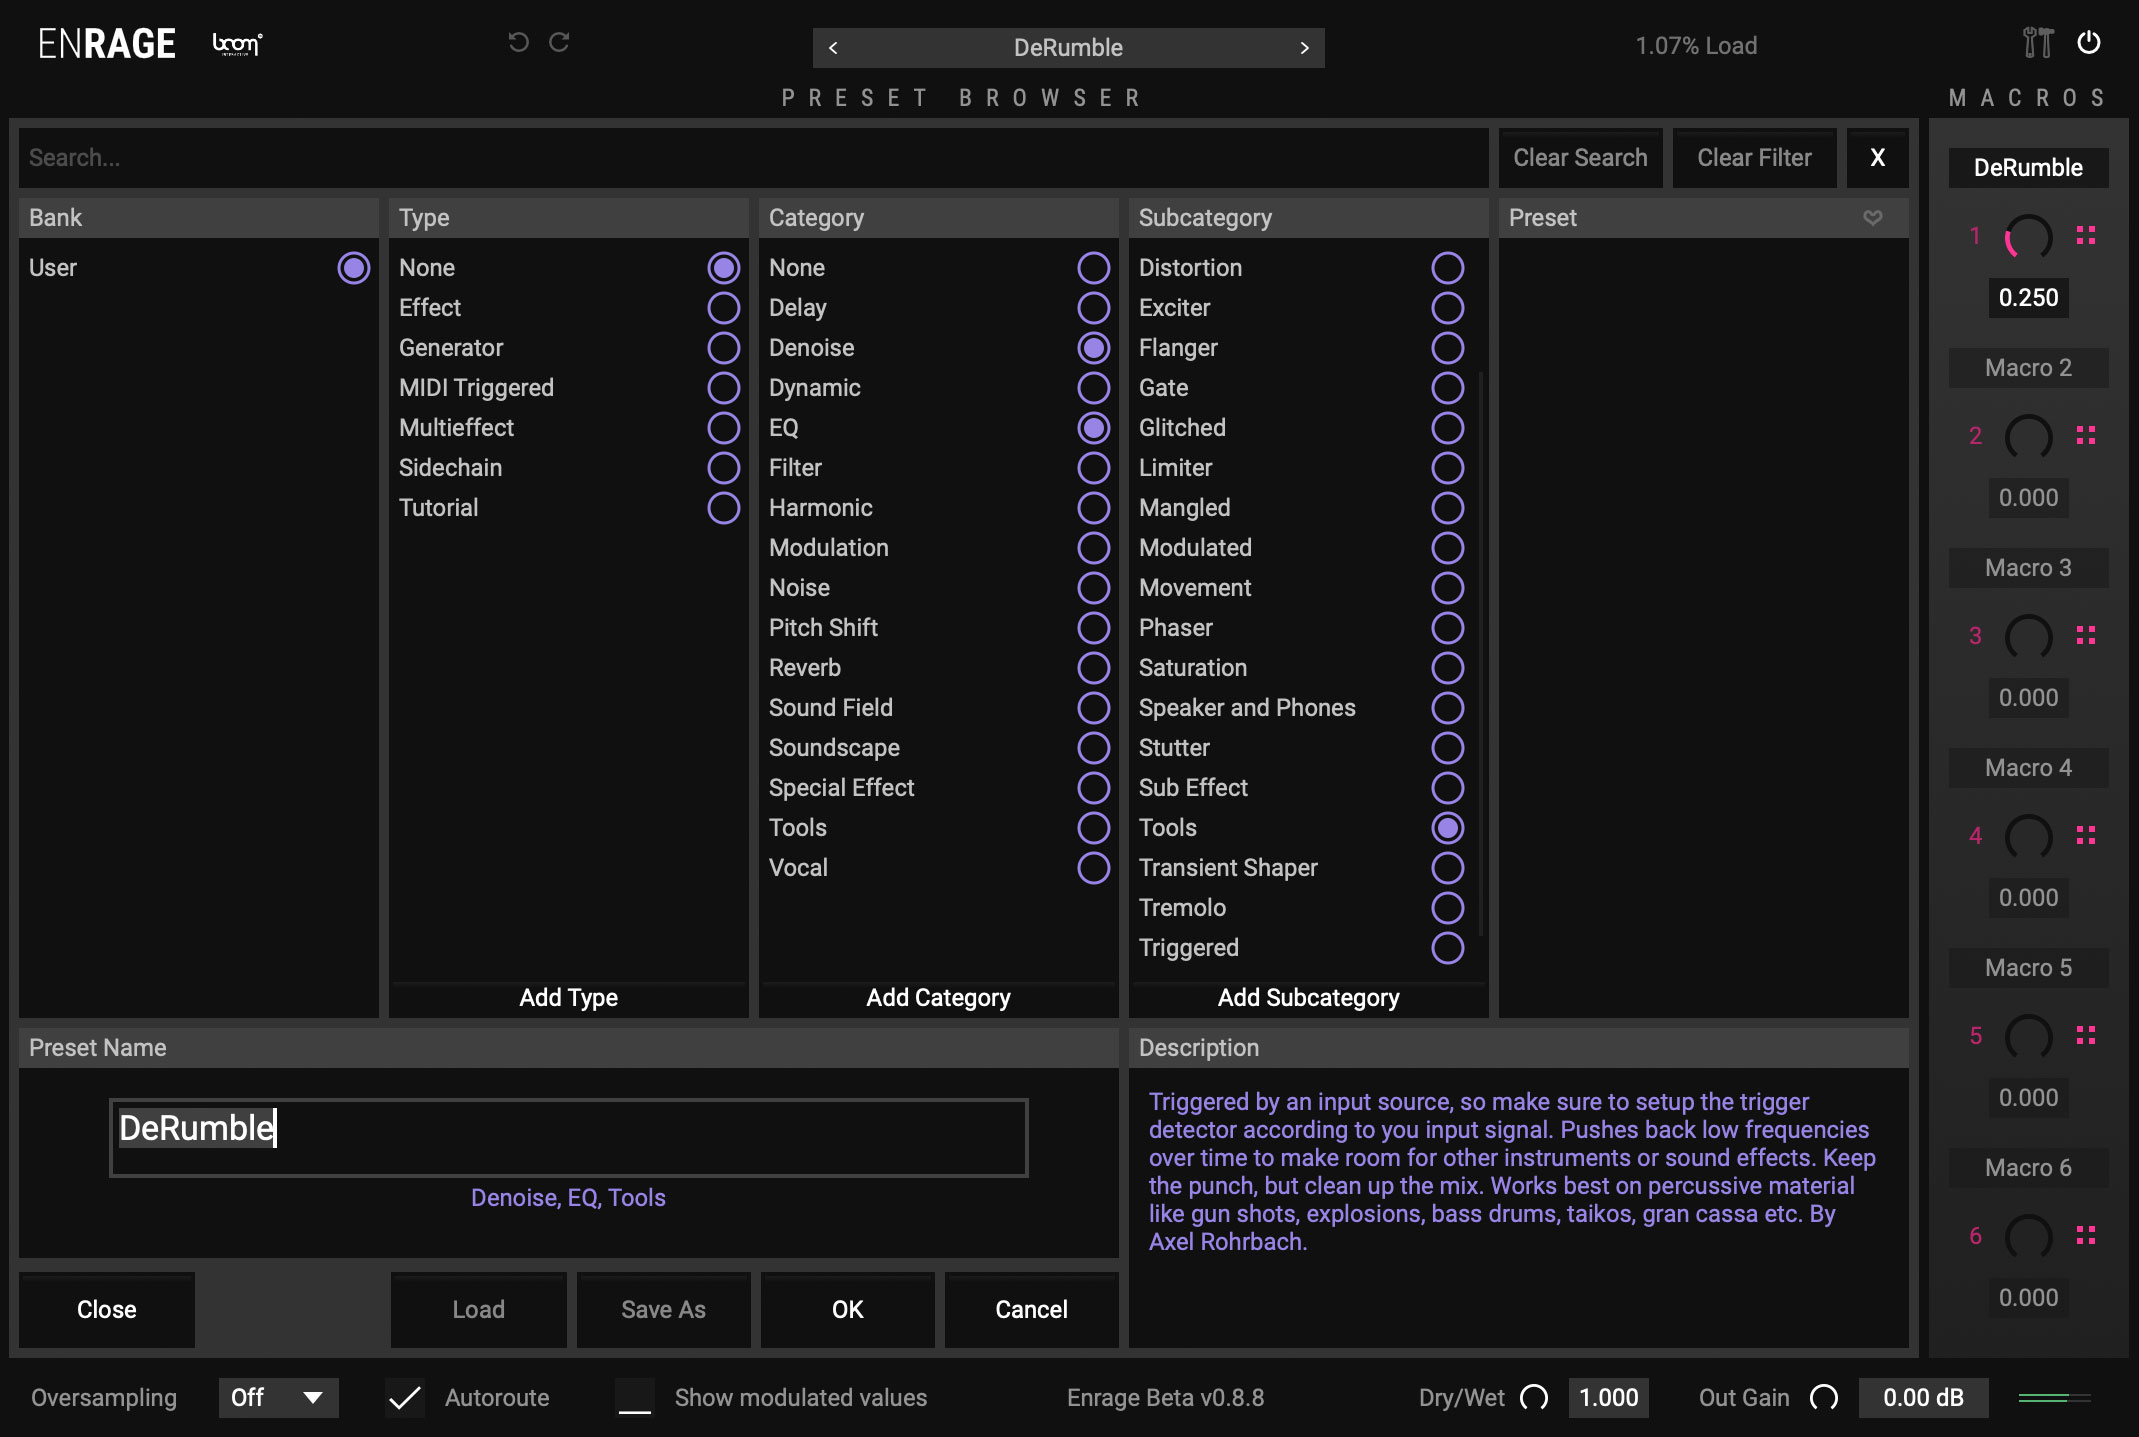Click the power button at top right
This screenshot has width=2139, height=1437.
2089,43
